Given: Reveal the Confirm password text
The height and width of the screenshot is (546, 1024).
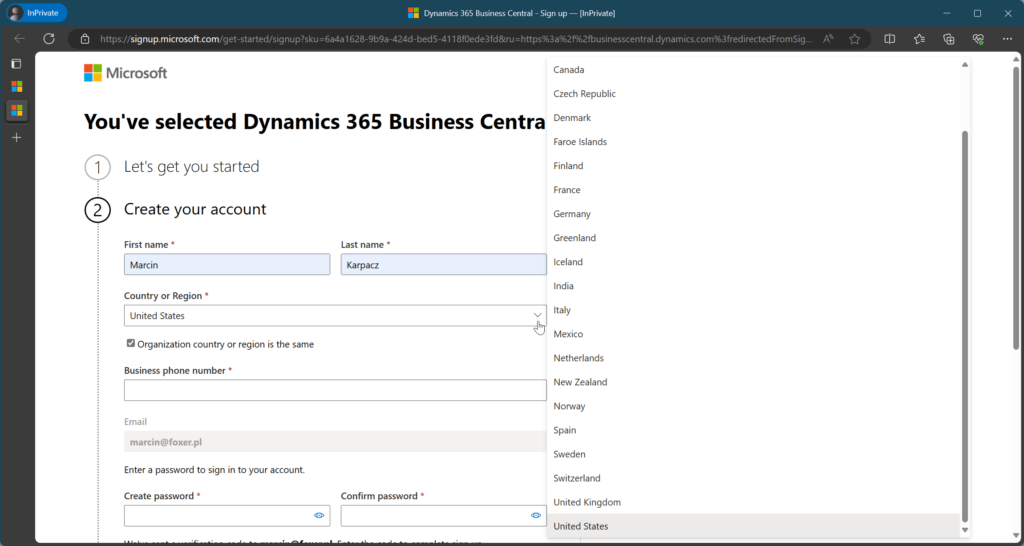Looking at the screenshot, I should [536, 515].
